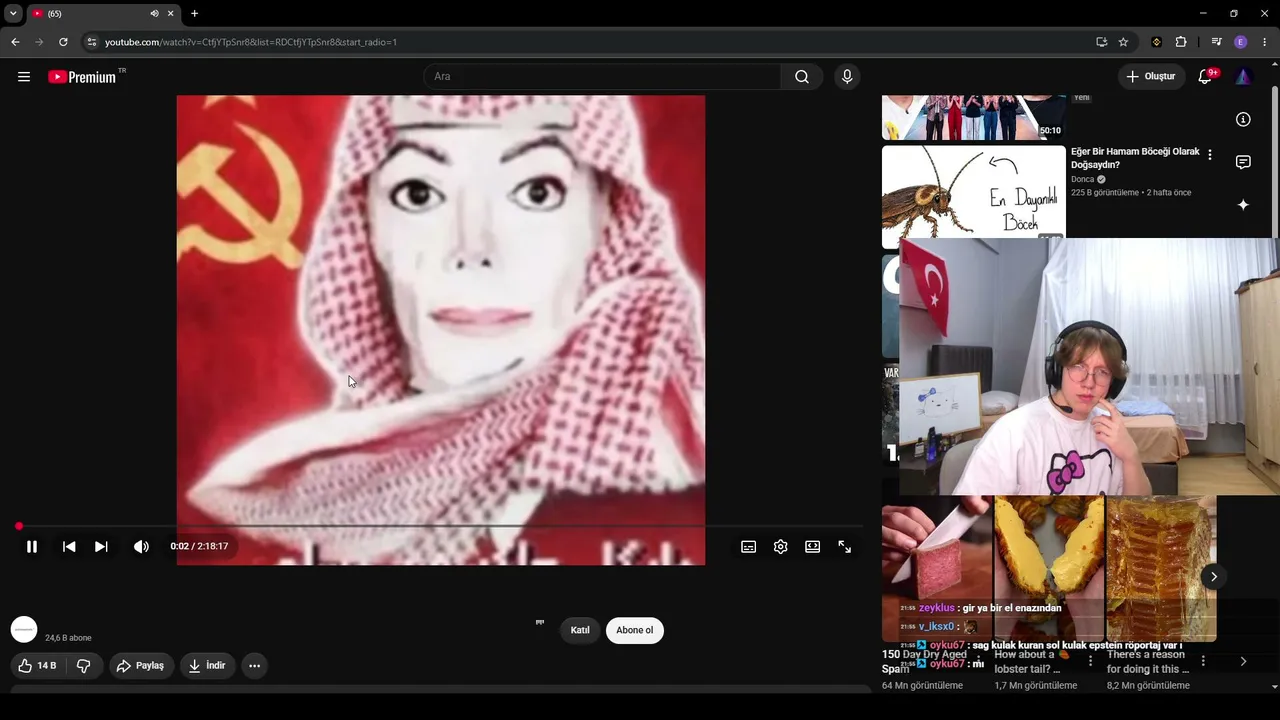The width and height of the screenshot is (1280, 720).
Task: Skip to the next video
Action: (x=101, y=547)
